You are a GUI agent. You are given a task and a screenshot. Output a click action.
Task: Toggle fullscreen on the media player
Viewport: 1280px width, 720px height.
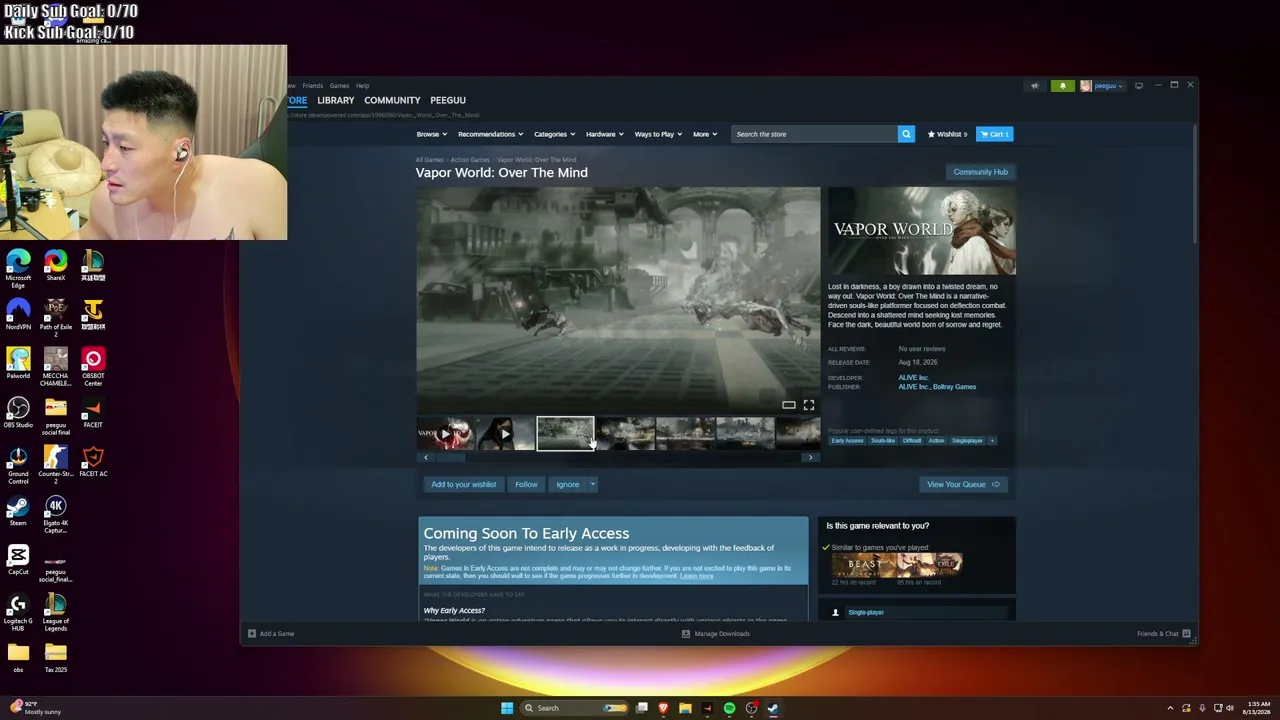tap(808, 405)
